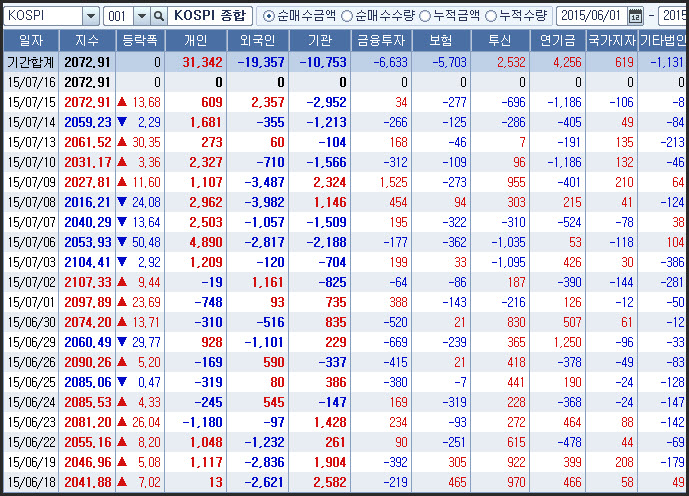This screenshot has height=496, width=689.
Task: Select the date row 15/06/30
Action: [x=32, y=322]
